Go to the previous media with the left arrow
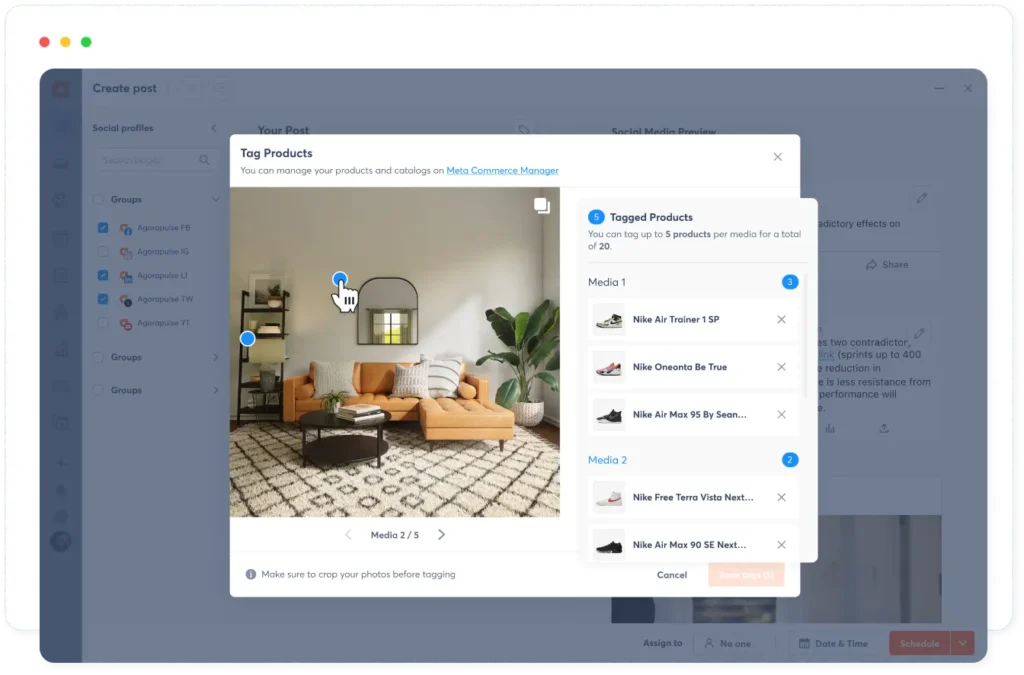The width and height of the screenshot is (1024, 675). [348, 535]
